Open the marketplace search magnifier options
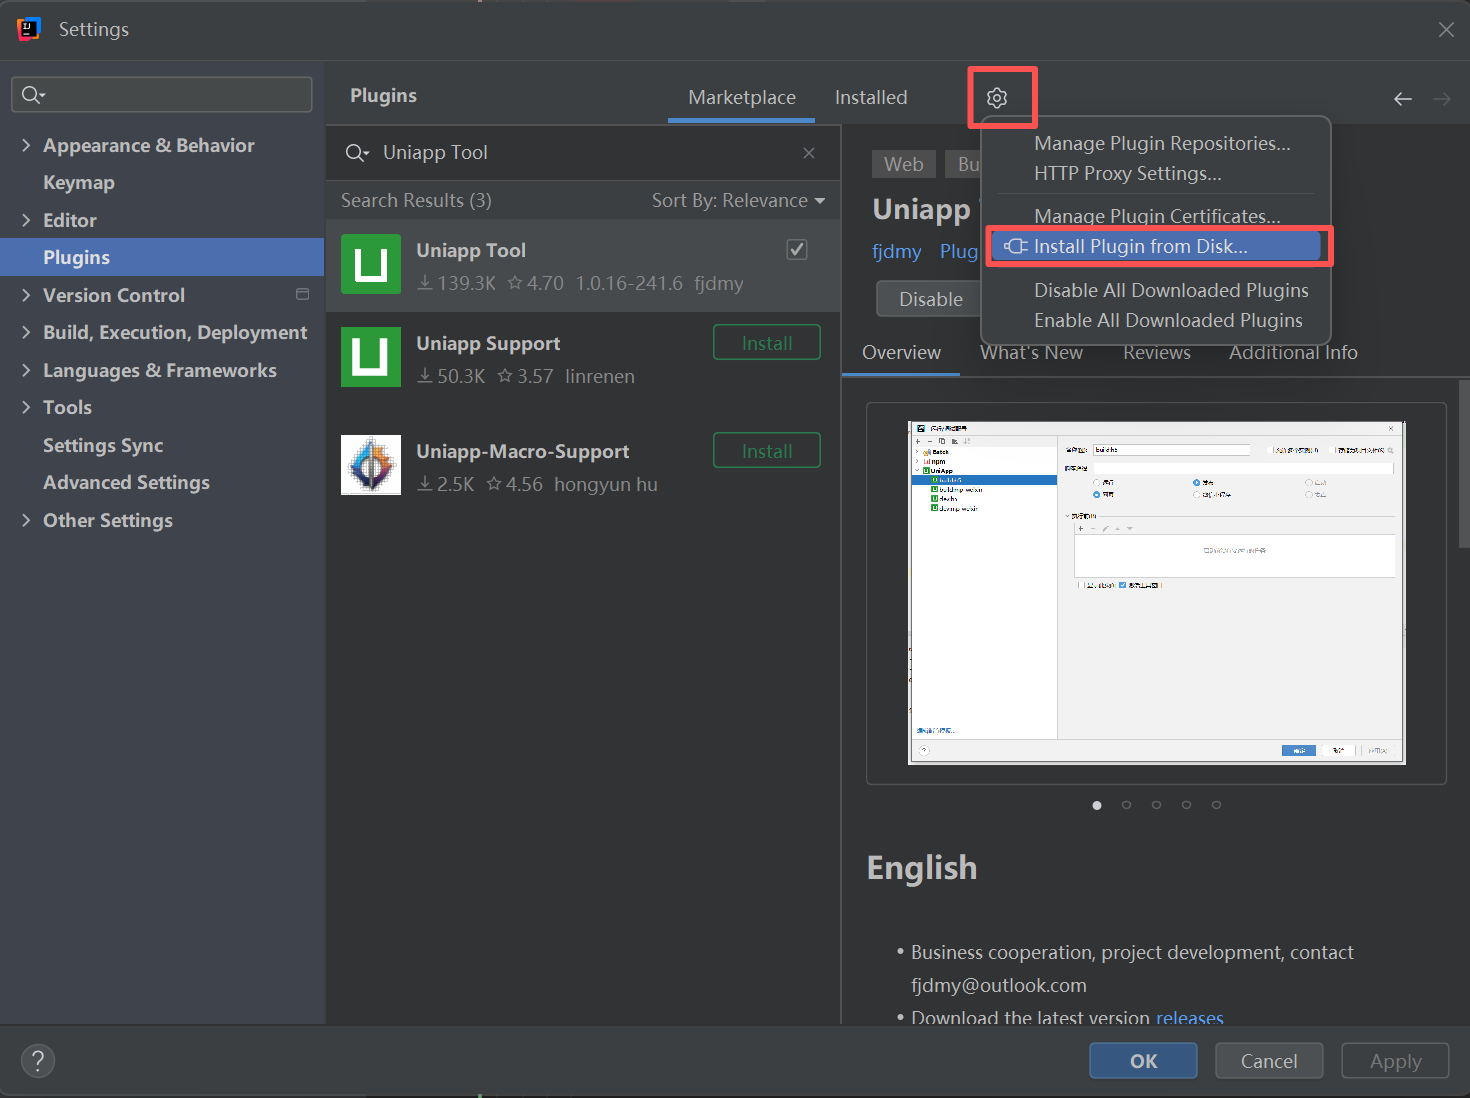This screenshot has height=1098, width=1470. [x=357, y=152]
